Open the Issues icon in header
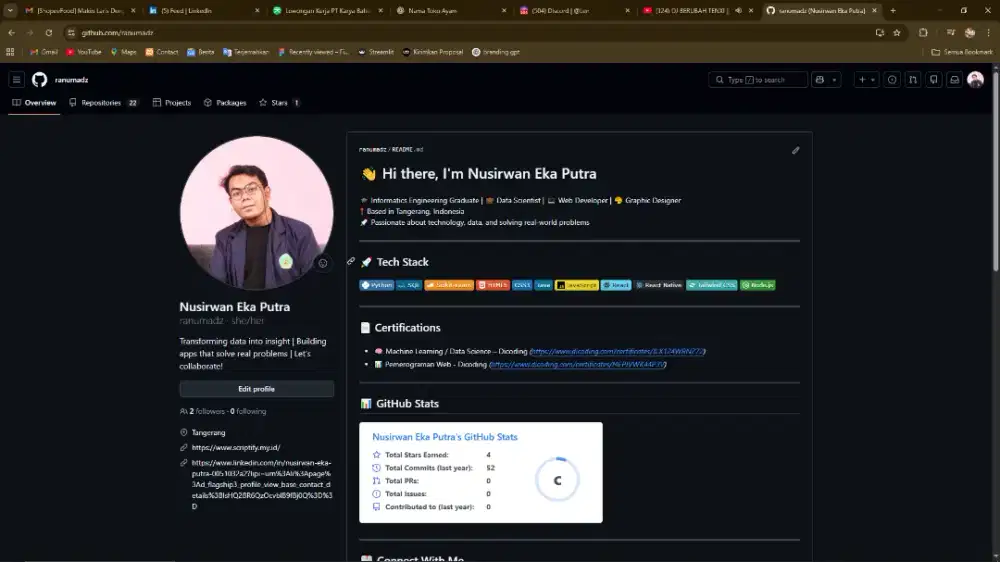The height and width of the screenshot is (562, 1000). (x=892, y=80)
